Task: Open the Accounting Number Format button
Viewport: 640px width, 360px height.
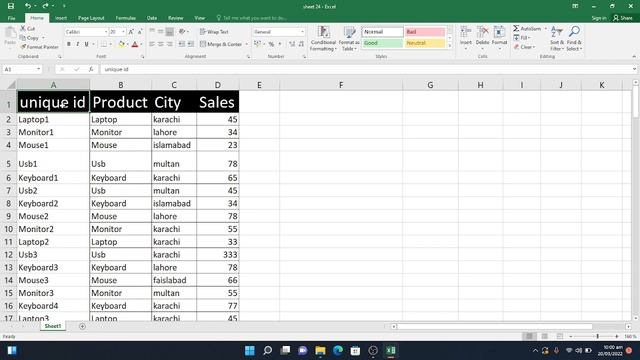Action: [x=257, y=44]
